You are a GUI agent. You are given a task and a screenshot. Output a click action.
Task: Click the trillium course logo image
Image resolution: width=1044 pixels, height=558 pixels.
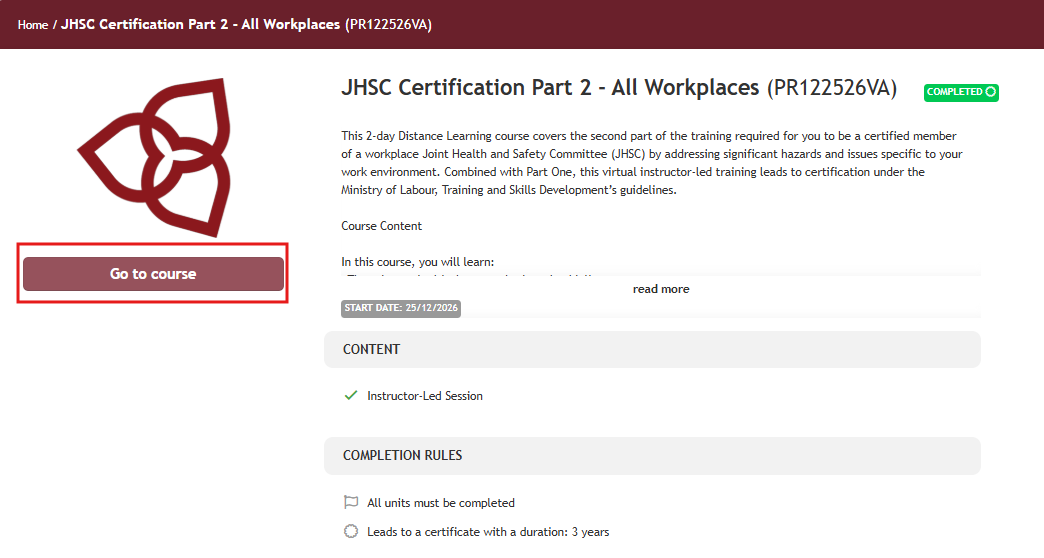[x=154, y=157]
